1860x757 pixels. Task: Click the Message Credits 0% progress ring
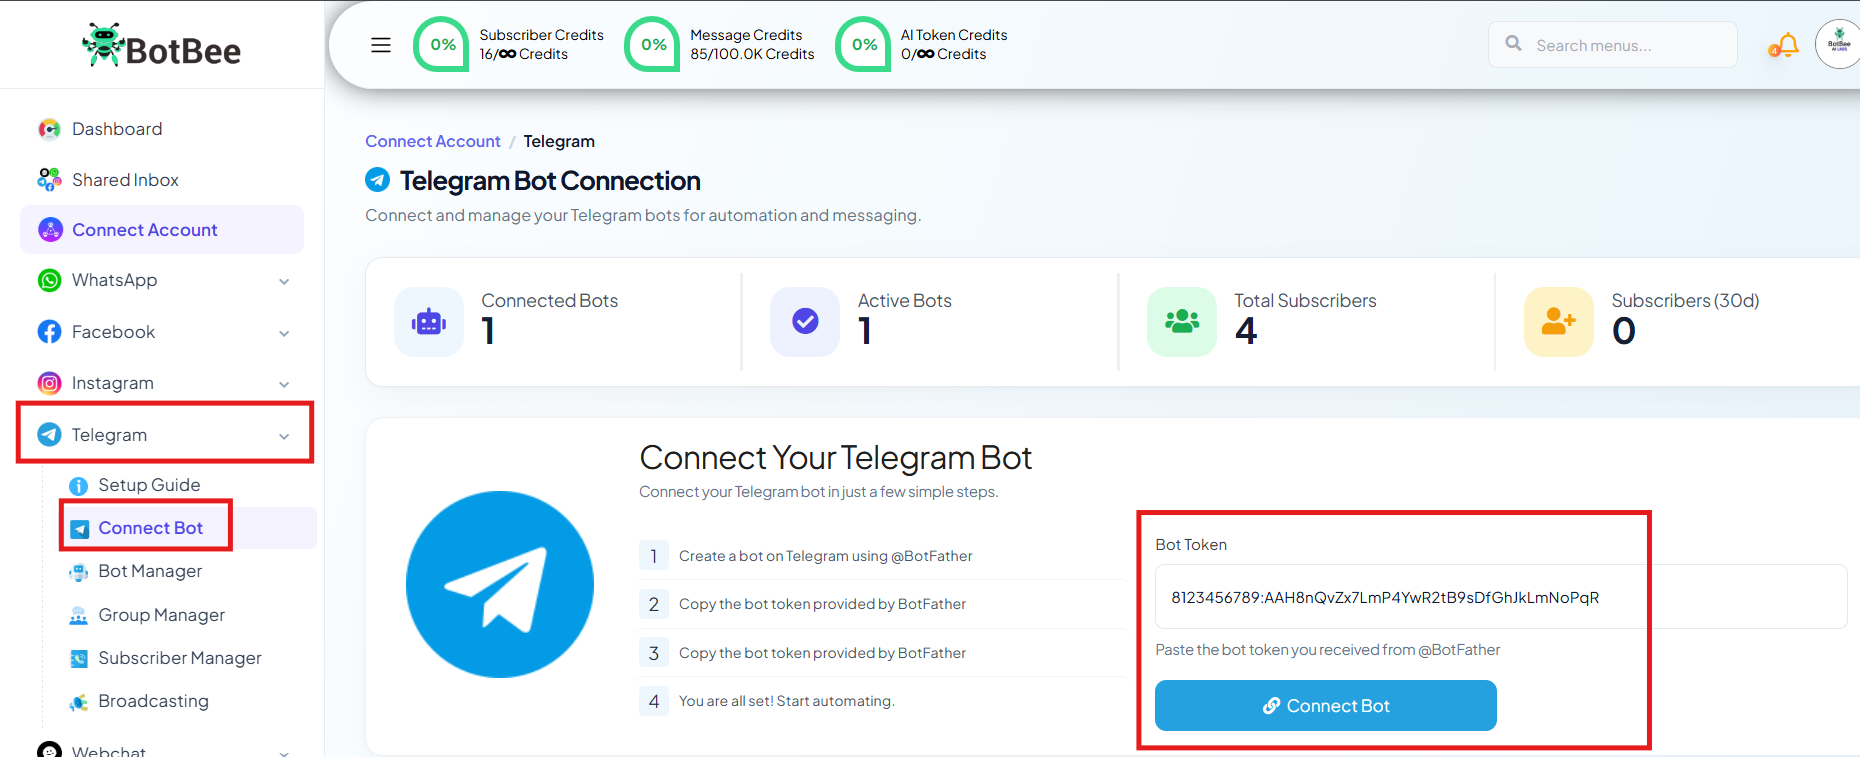(652, 45)
